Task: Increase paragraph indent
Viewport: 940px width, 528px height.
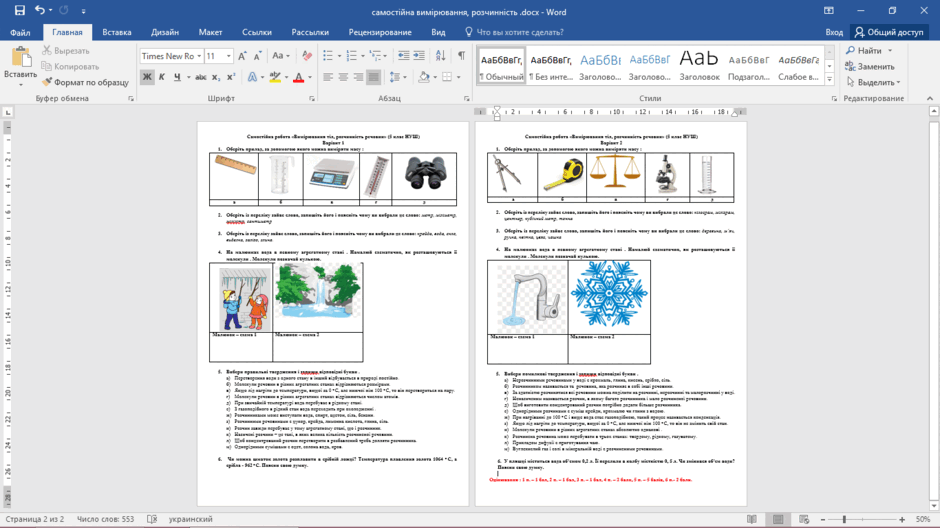Action: (x=419, y=56)
